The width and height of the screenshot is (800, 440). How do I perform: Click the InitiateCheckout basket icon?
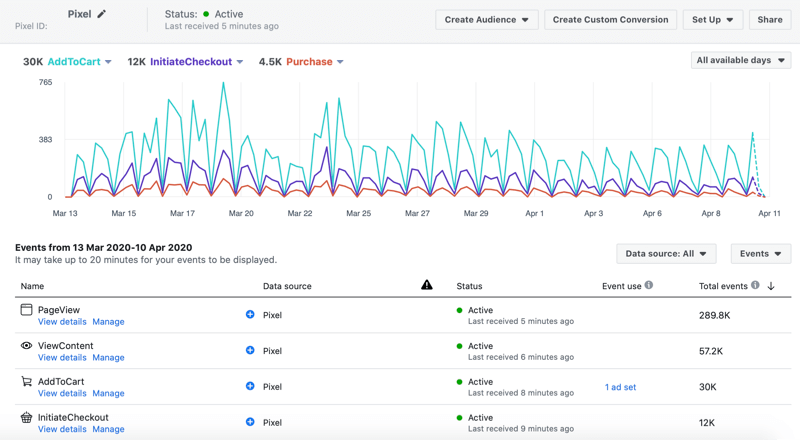pos(27,418)
